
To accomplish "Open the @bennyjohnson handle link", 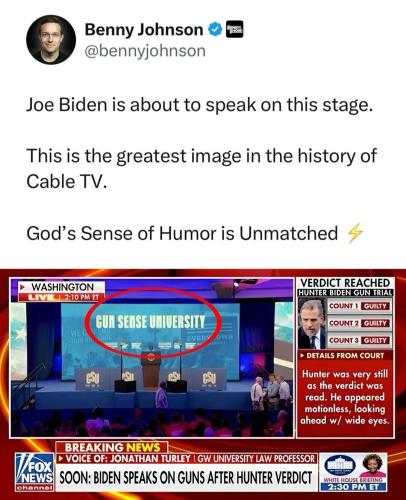I will click(x=145, y=51).
